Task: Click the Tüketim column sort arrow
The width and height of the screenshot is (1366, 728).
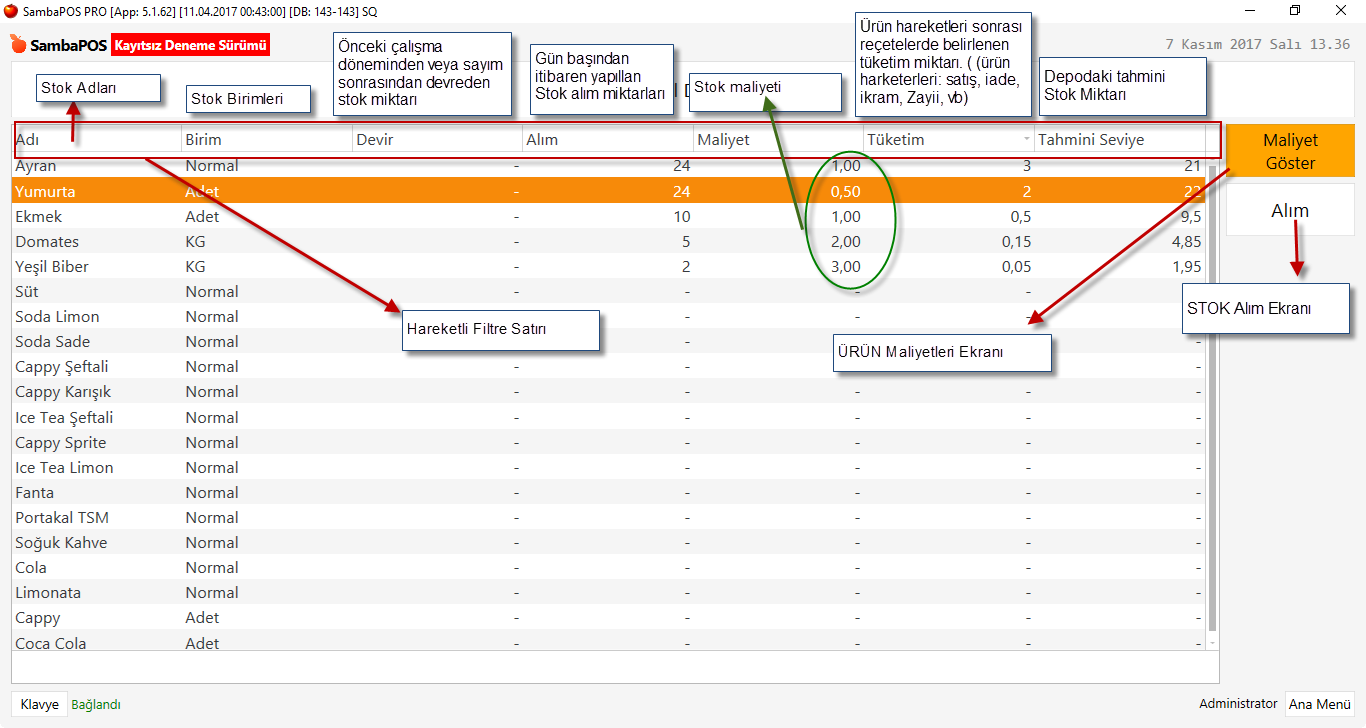Action: pyautogui.click(x=1026, y=140)
